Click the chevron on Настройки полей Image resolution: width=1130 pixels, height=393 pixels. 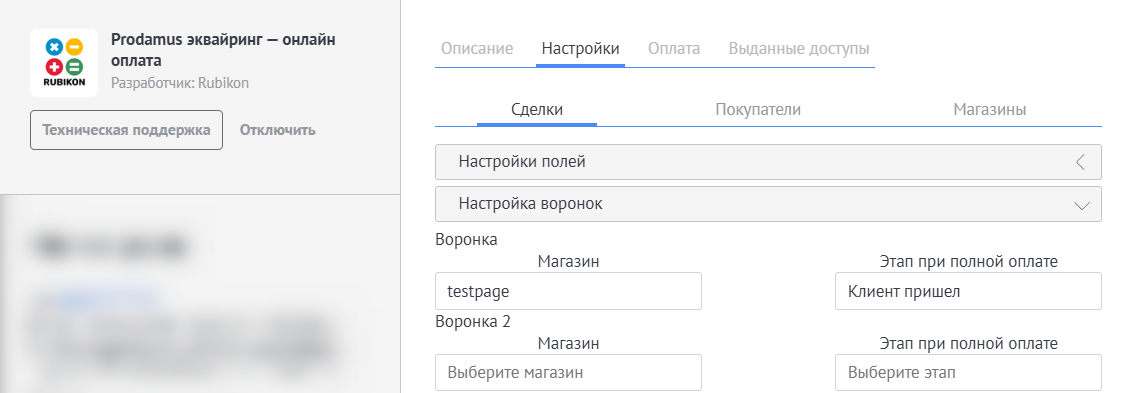pos(1081,162)
